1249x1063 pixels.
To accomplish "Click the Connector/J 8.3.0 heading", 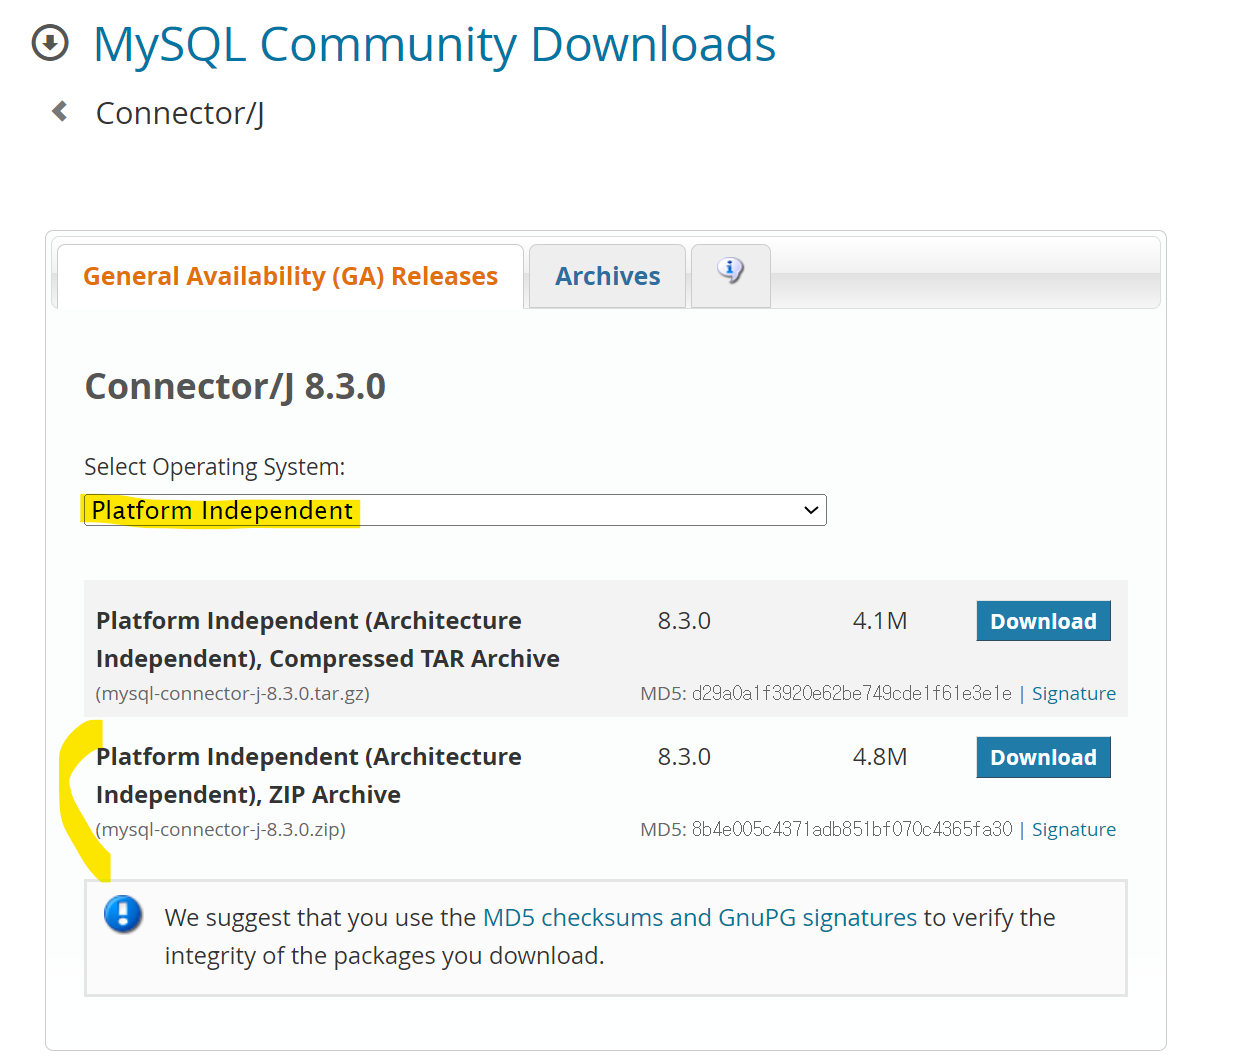I will click(x=235, y=386).
